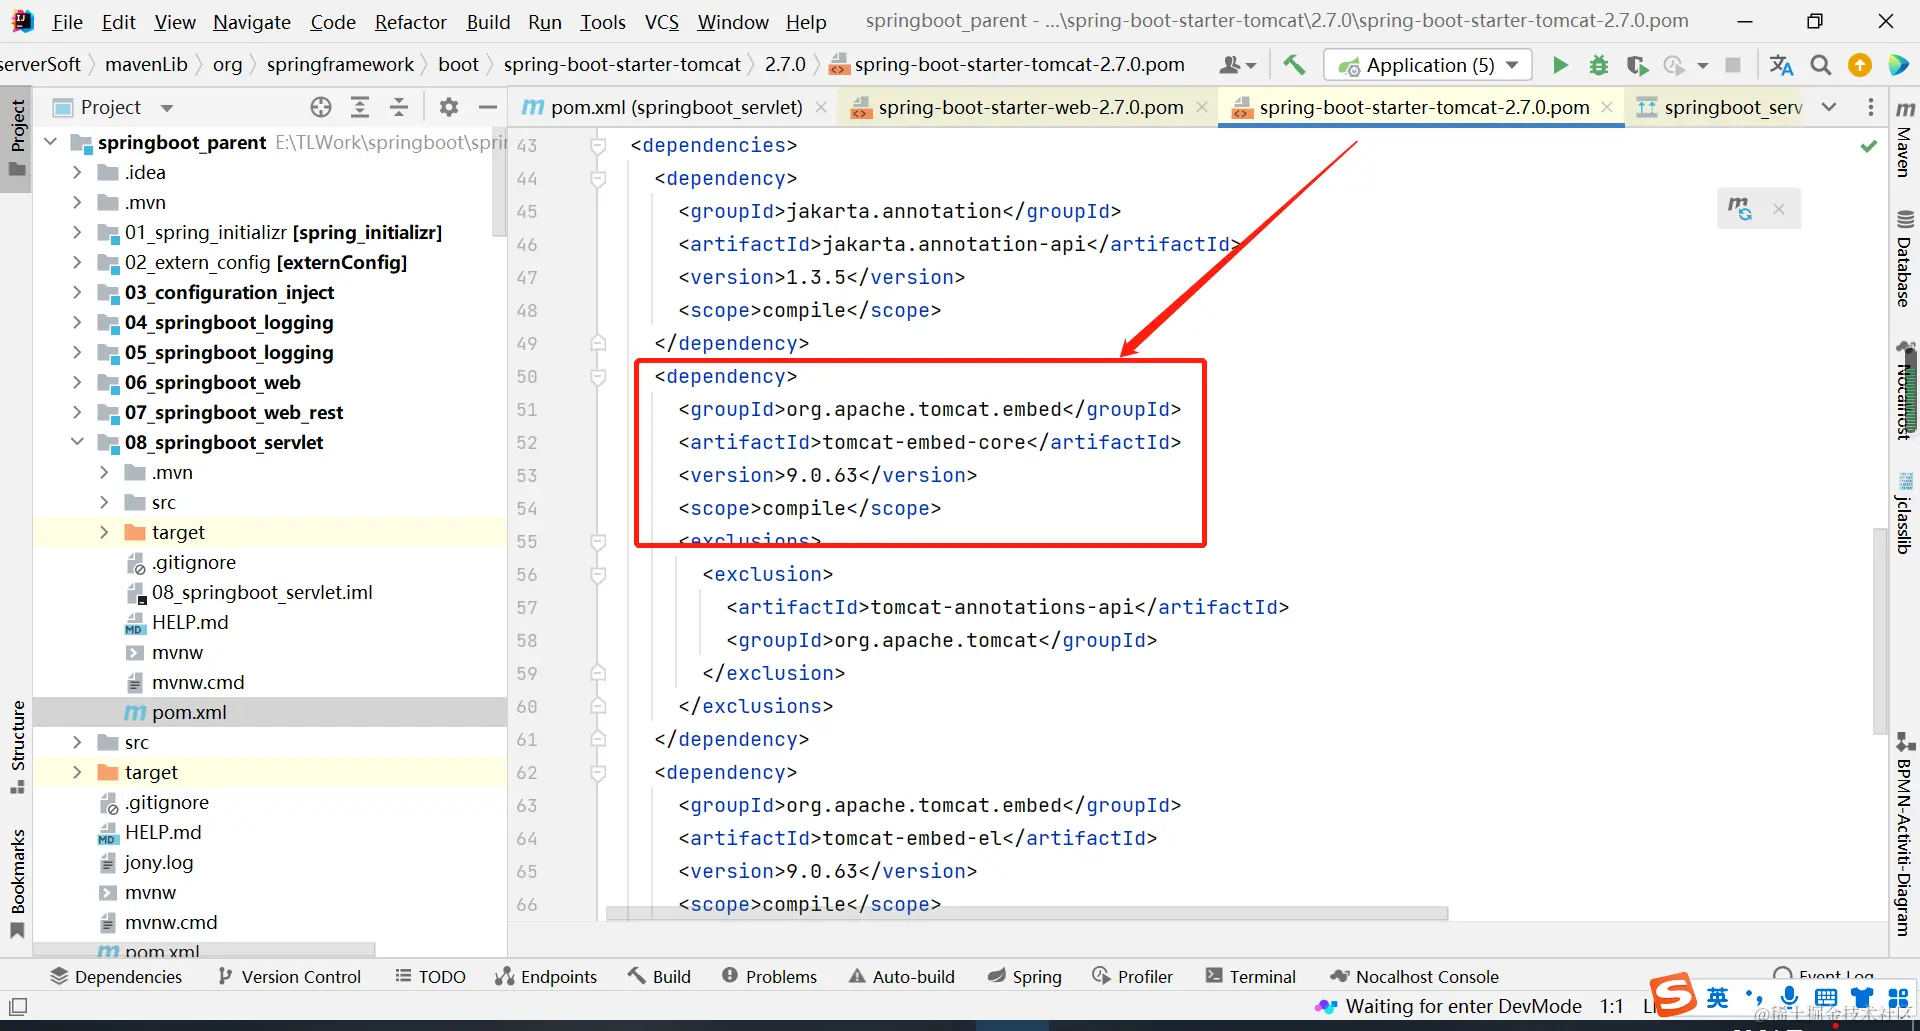Screen dimensions: 1920x1031
Task: Click the Stop process square icon
Action: tap(1733, 65)
